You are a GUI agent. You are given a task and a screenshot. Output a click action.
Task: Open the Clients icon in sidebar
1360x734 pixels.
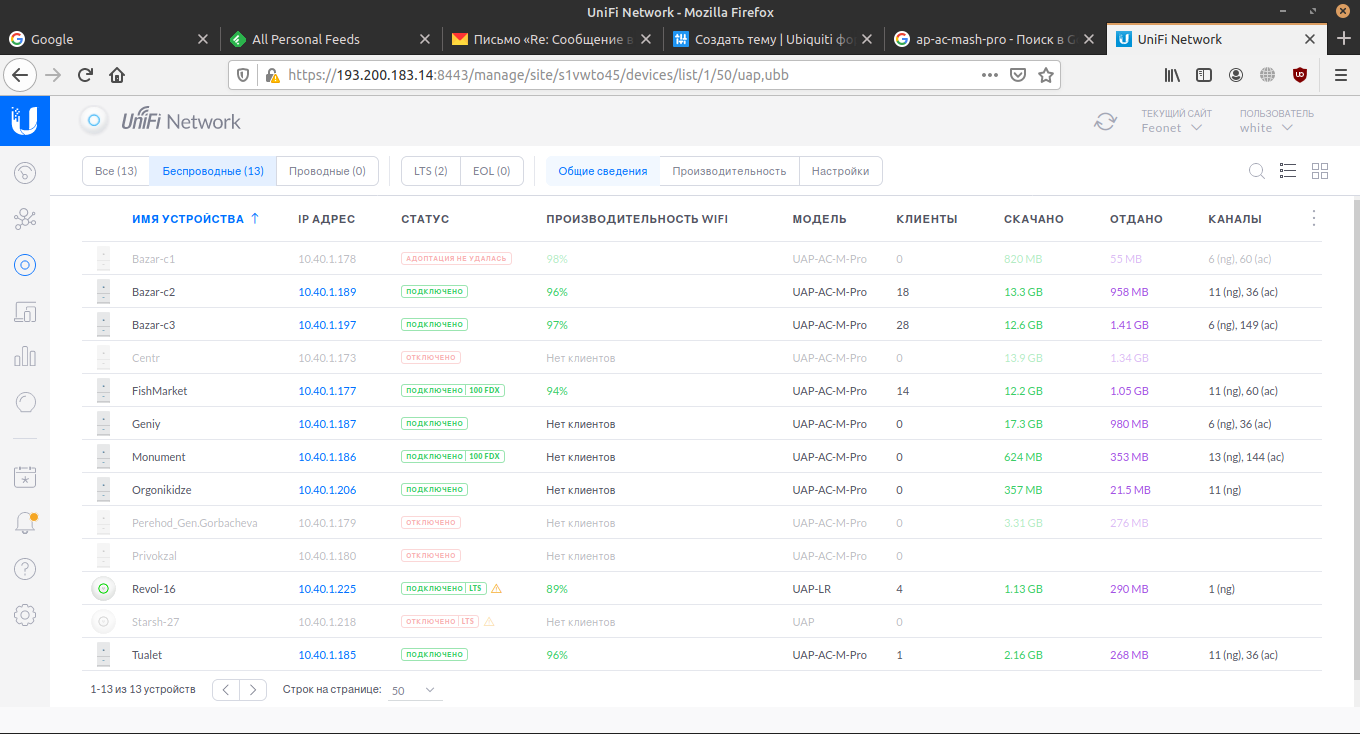click(25, 311)
